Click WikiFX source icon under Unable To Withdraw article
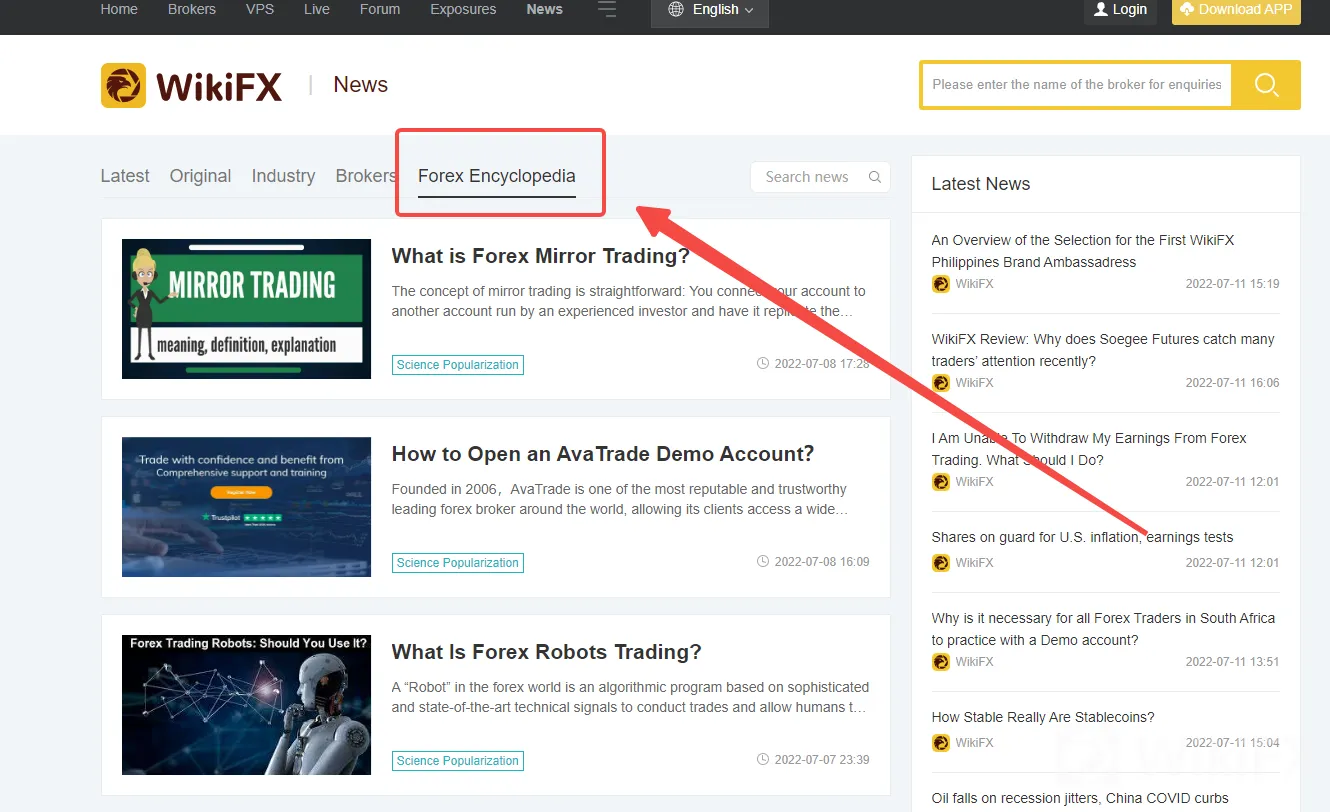The width and height of the screenshot is (1330, 812). pyautogui.click(x=940, y=482)
